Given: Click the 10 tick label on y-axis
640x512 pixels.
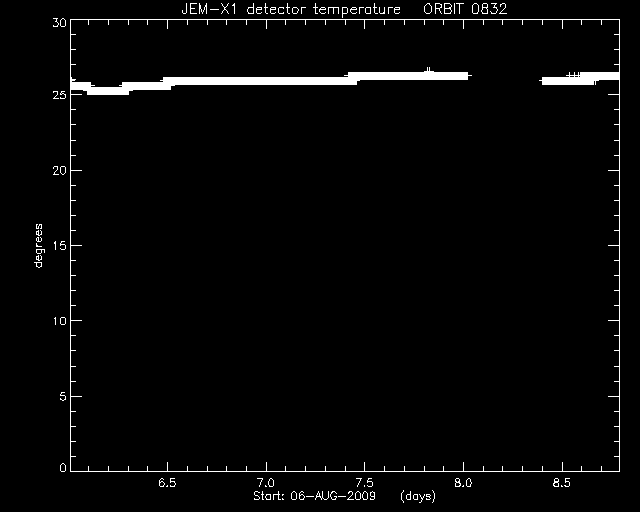Looking at the screenshot, I should 59,321.
